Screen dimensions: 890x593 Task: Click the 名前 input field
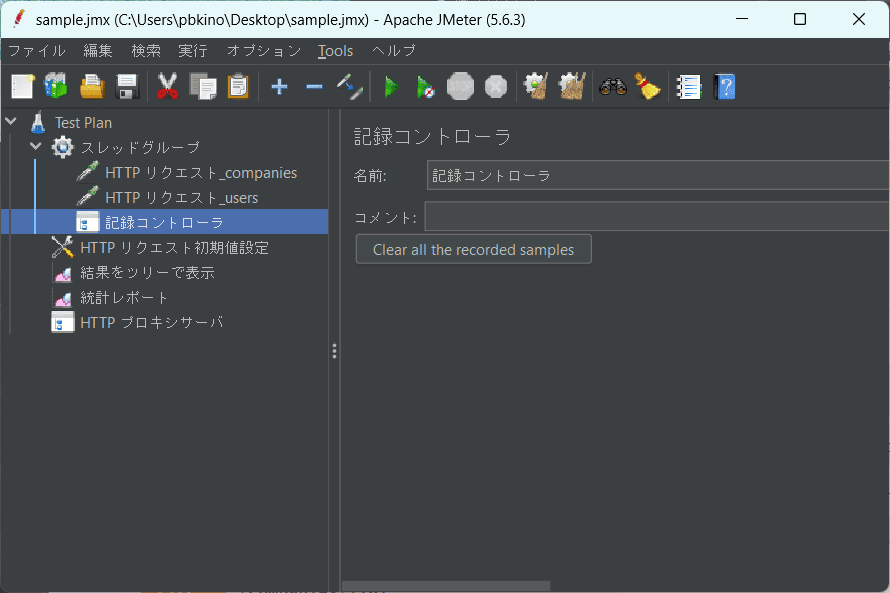(x=658, y=175)
